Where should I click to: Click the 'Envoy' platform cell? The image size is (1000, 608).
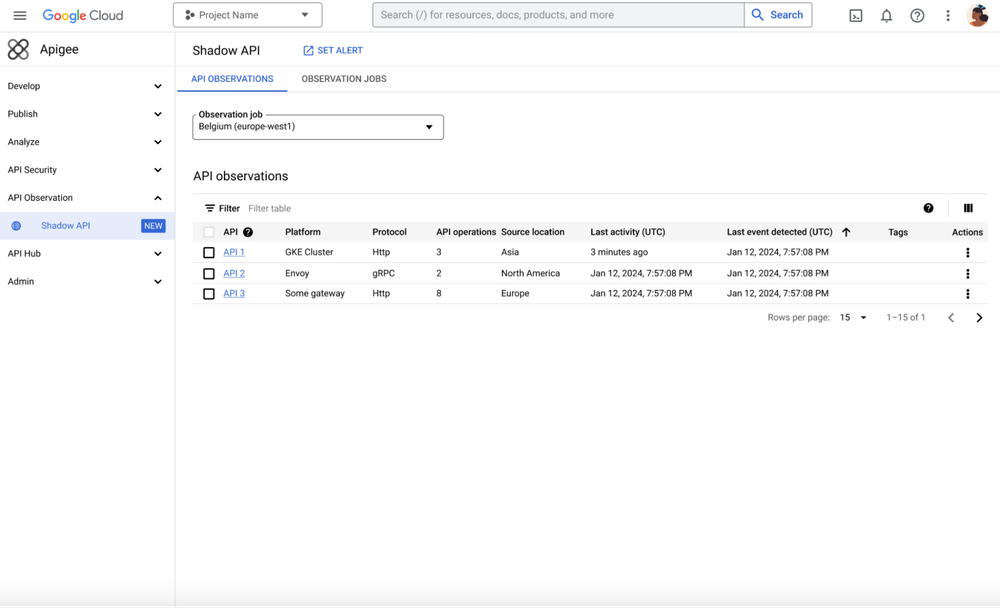(x=297, y=274)
